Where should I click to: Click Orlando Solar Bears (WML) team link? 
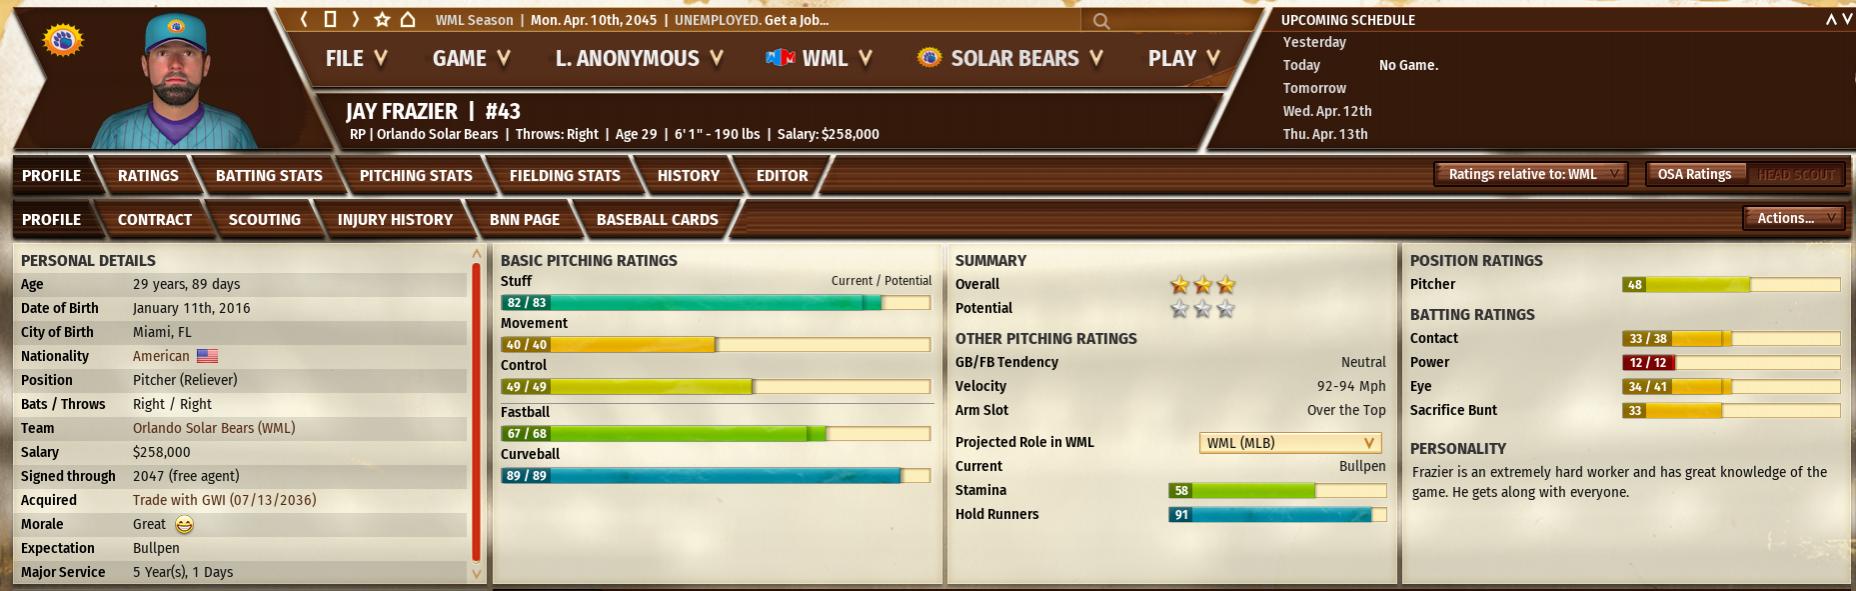click(214, 428)
